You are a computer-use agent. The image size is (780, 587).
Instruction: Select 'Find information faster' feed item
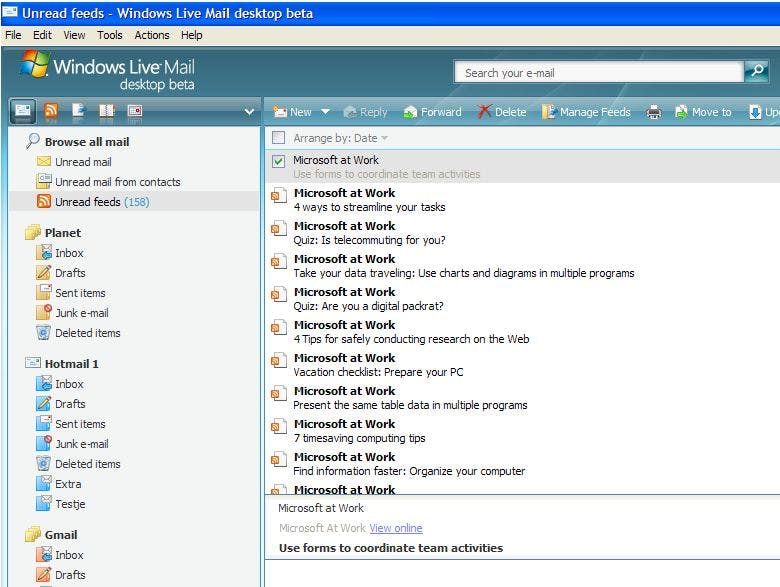[523, 463]
